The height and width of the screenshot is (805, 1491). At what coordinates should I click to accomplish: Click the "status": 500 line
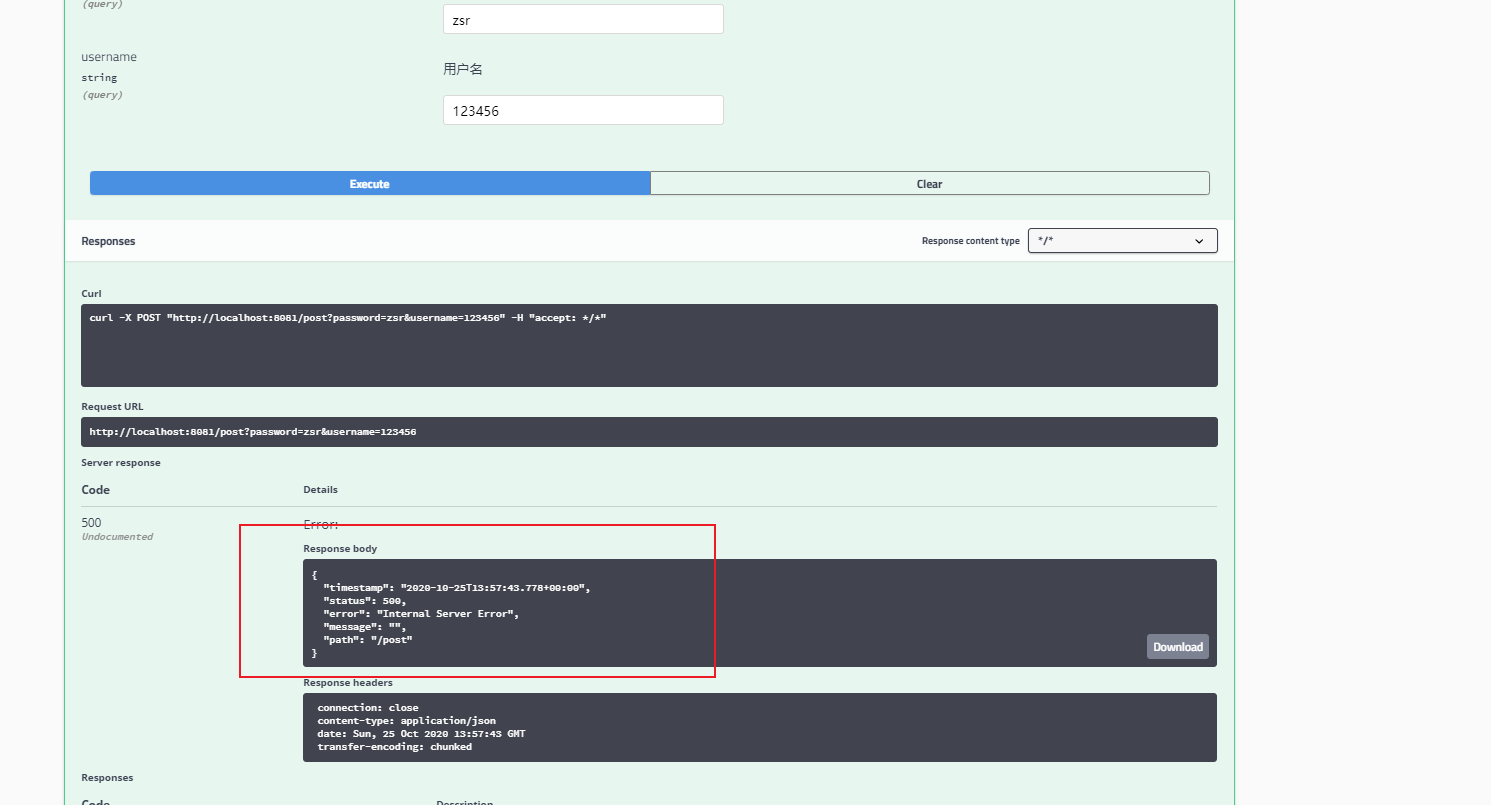click(365, 601)
